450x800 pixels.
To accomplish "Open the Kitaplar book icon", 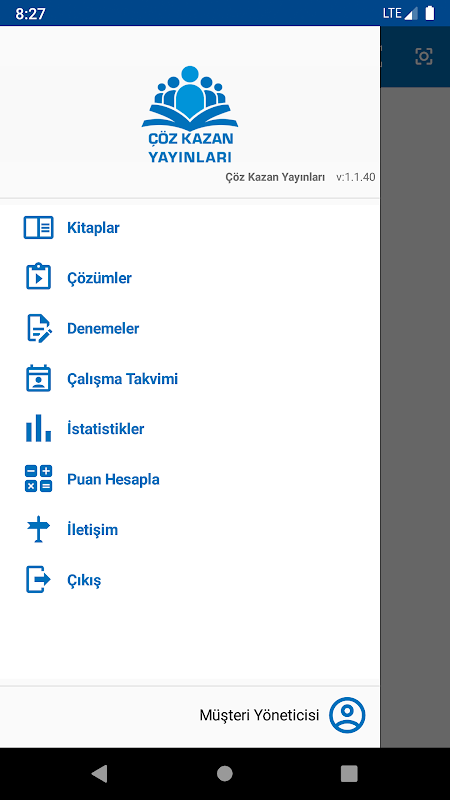I will pyautogui.click(x=38, y=228).
